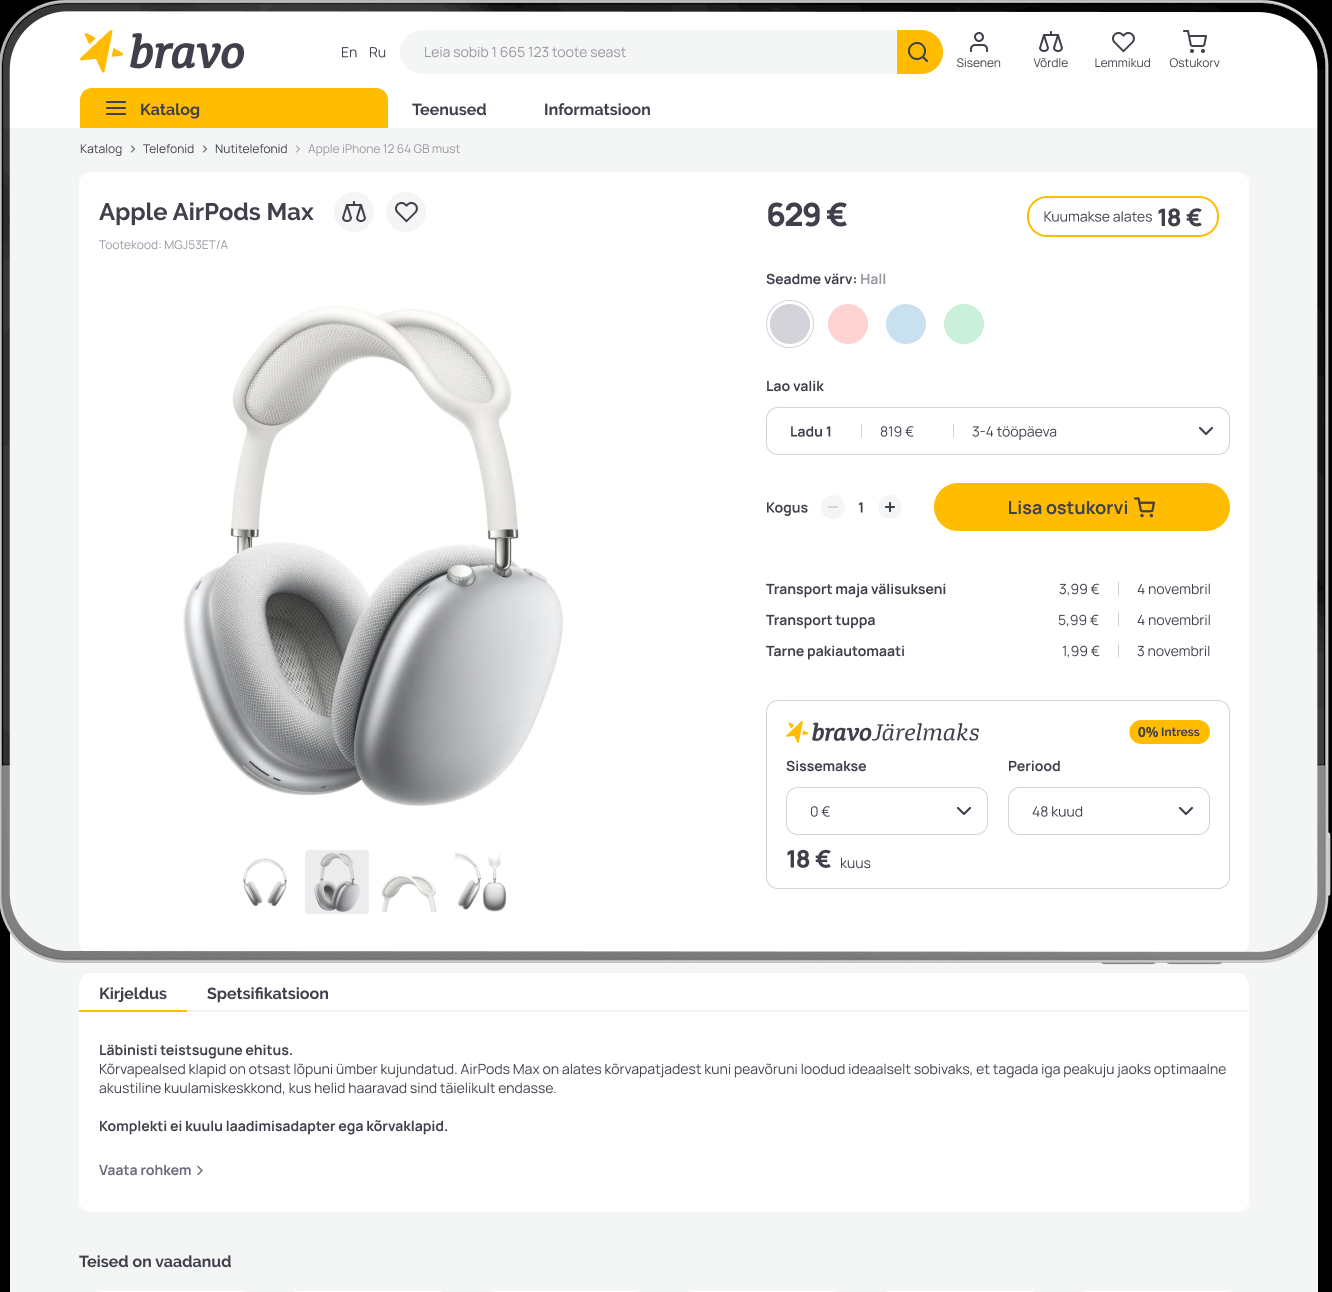Screen dimensions: 1332x1292
Task: Decrease quantity with minus button
Action: coord(833,507)
